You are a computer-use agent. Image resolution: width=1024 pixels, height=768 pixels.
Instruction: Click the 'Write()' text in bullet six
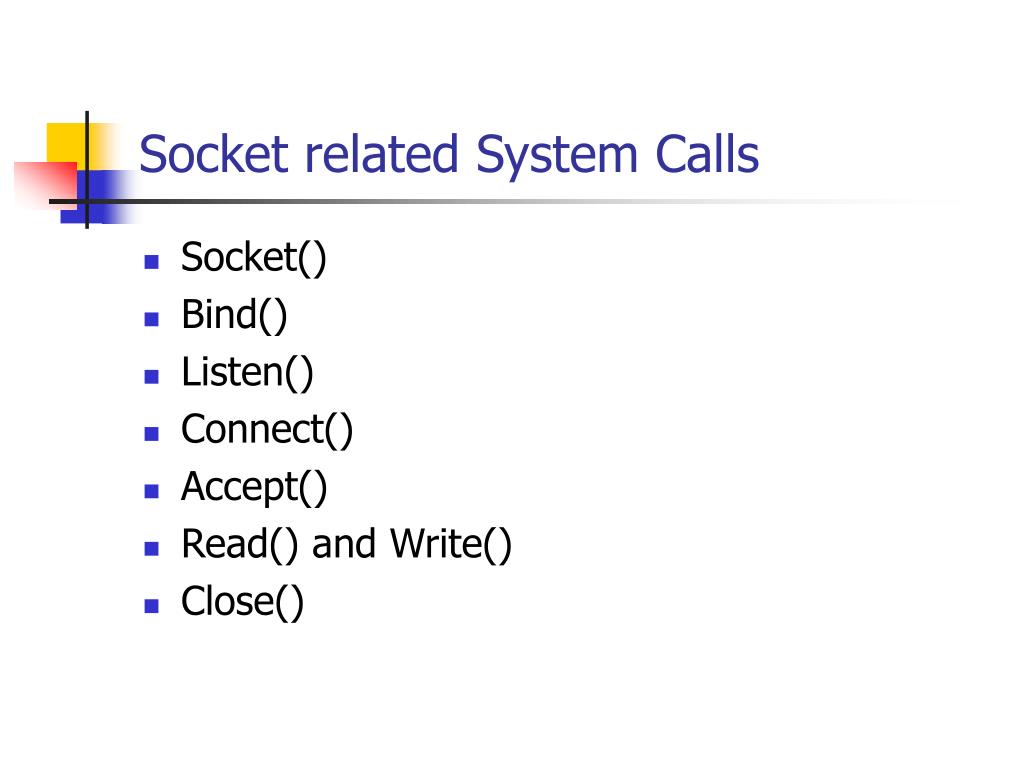(x=451, y=544)
